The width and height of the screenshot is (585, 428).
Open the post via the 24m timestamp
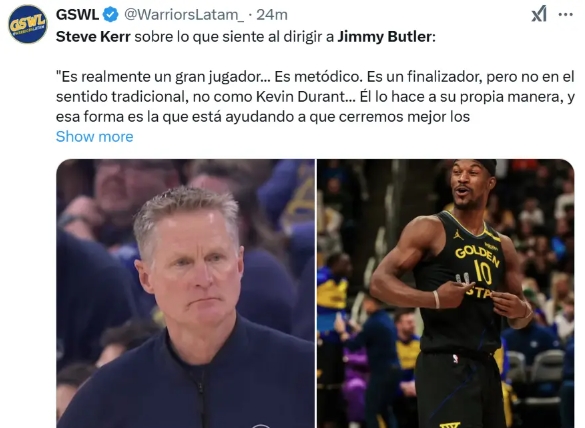272,15
